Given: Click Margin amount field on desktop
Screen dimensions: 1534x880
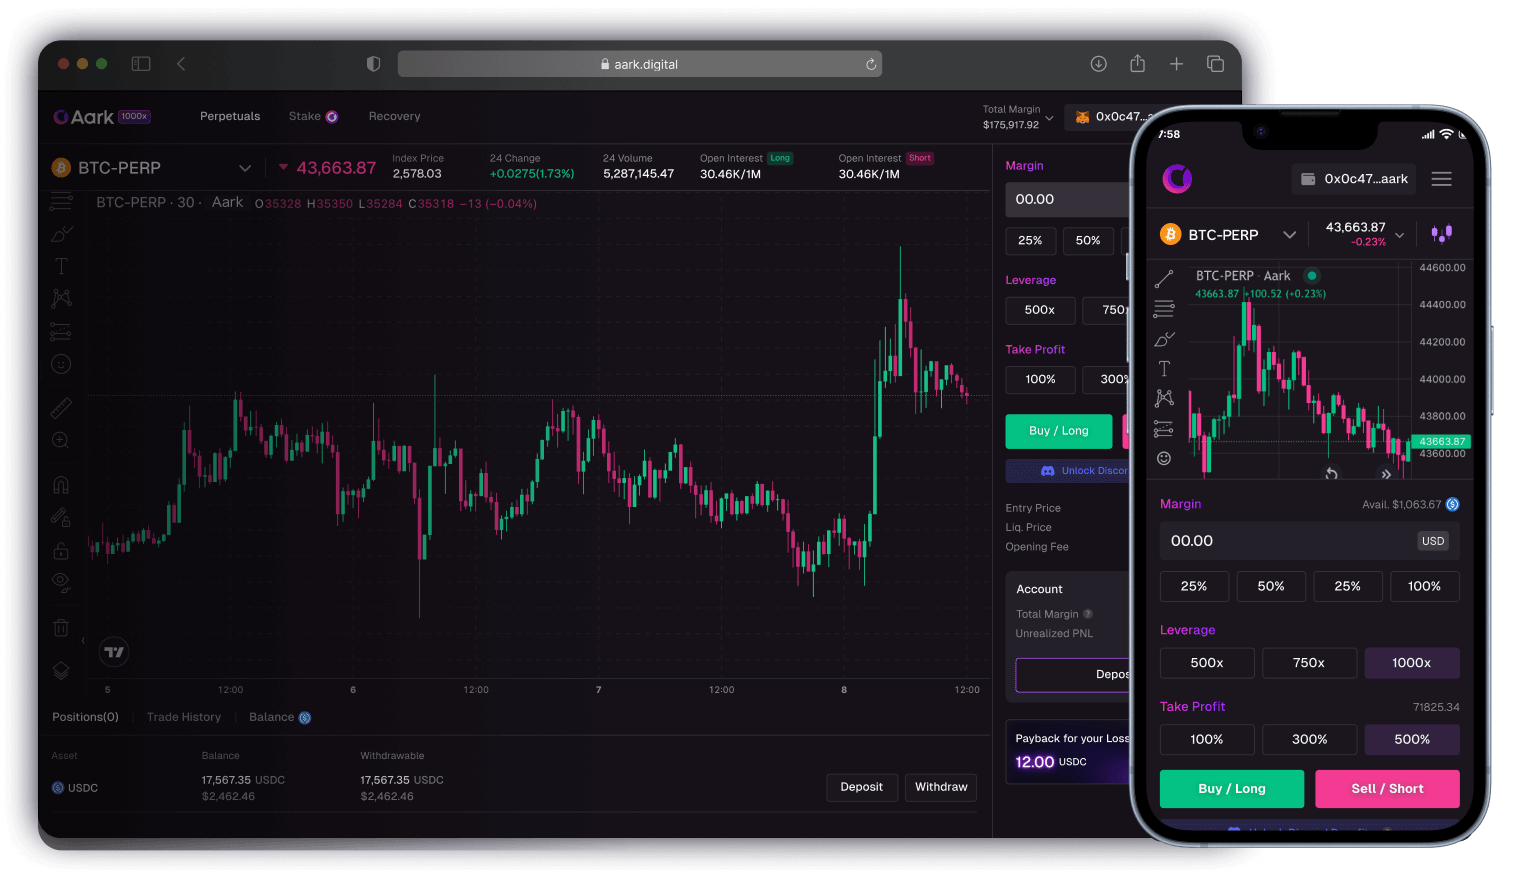Looking at the screenshot, I should (1068, 200).
